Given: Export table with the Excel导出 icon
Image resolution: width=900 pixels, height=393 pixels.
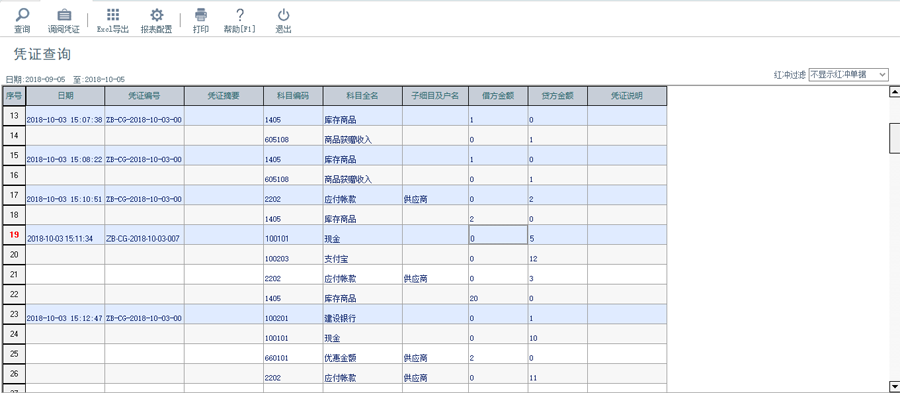Looking at the screenshot, I should (113, 15).
